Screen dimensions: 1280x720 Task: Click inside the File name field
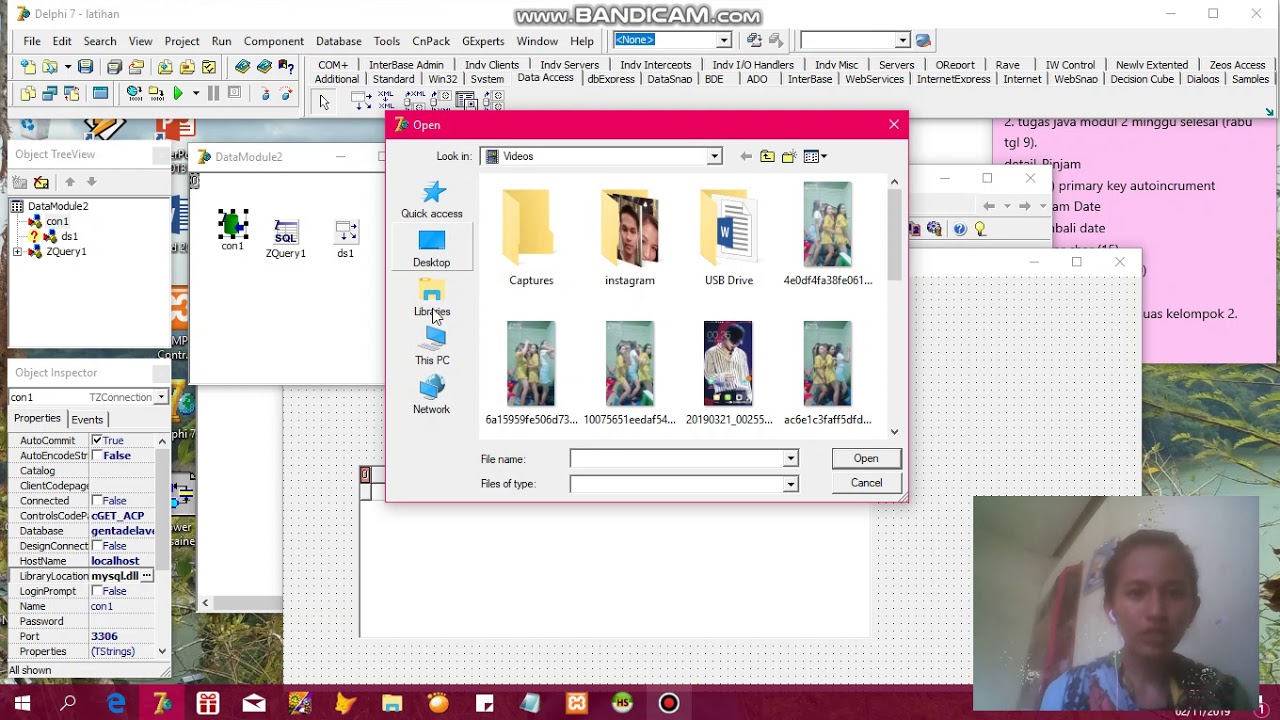click(x=676, y=459)
